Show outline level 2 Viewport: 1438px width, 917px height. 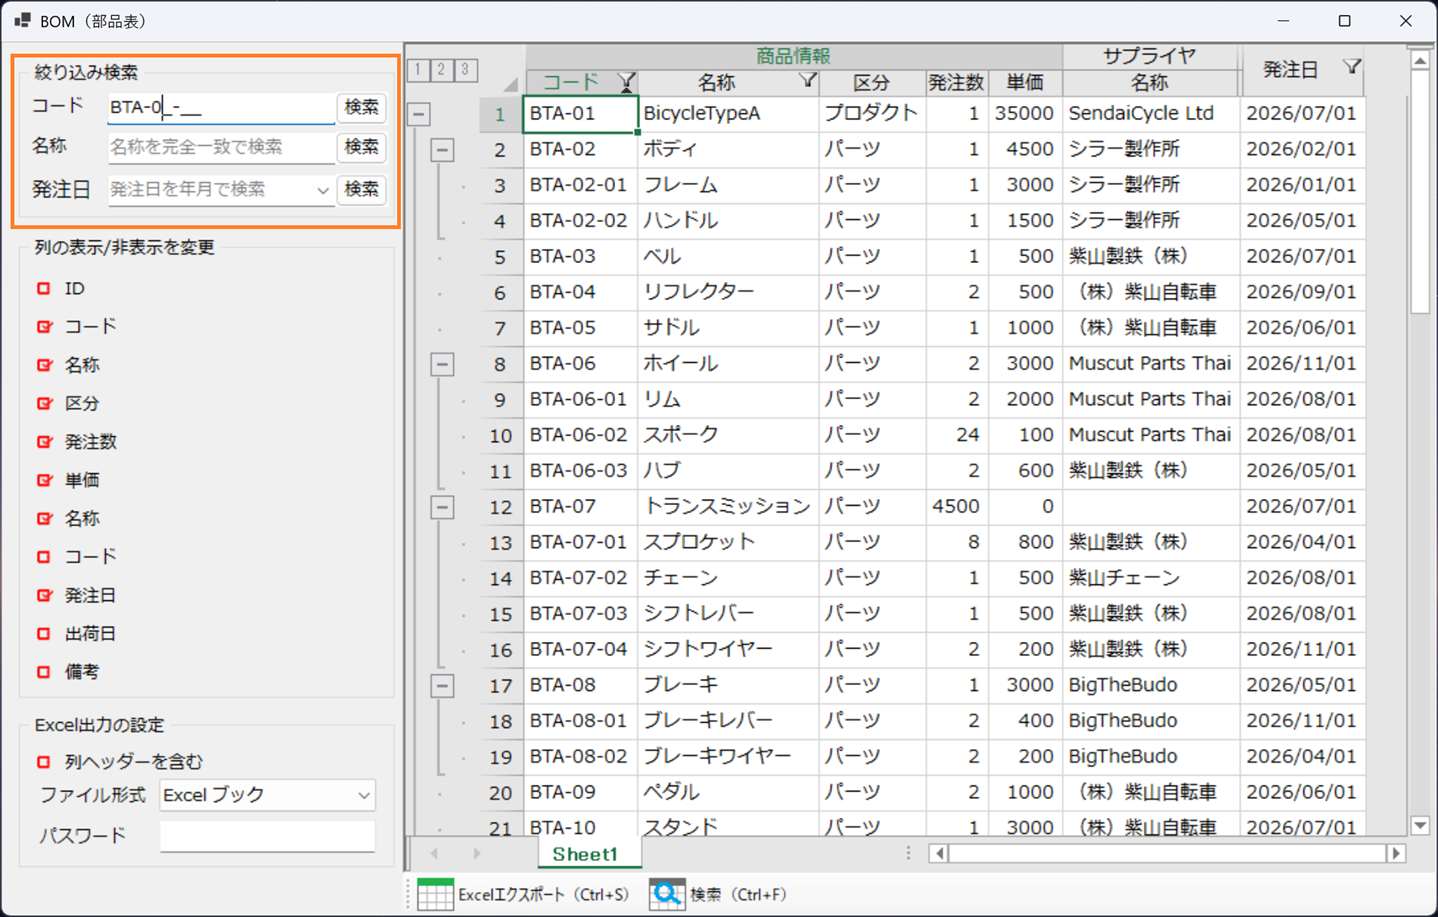click(x=442, y=69)
